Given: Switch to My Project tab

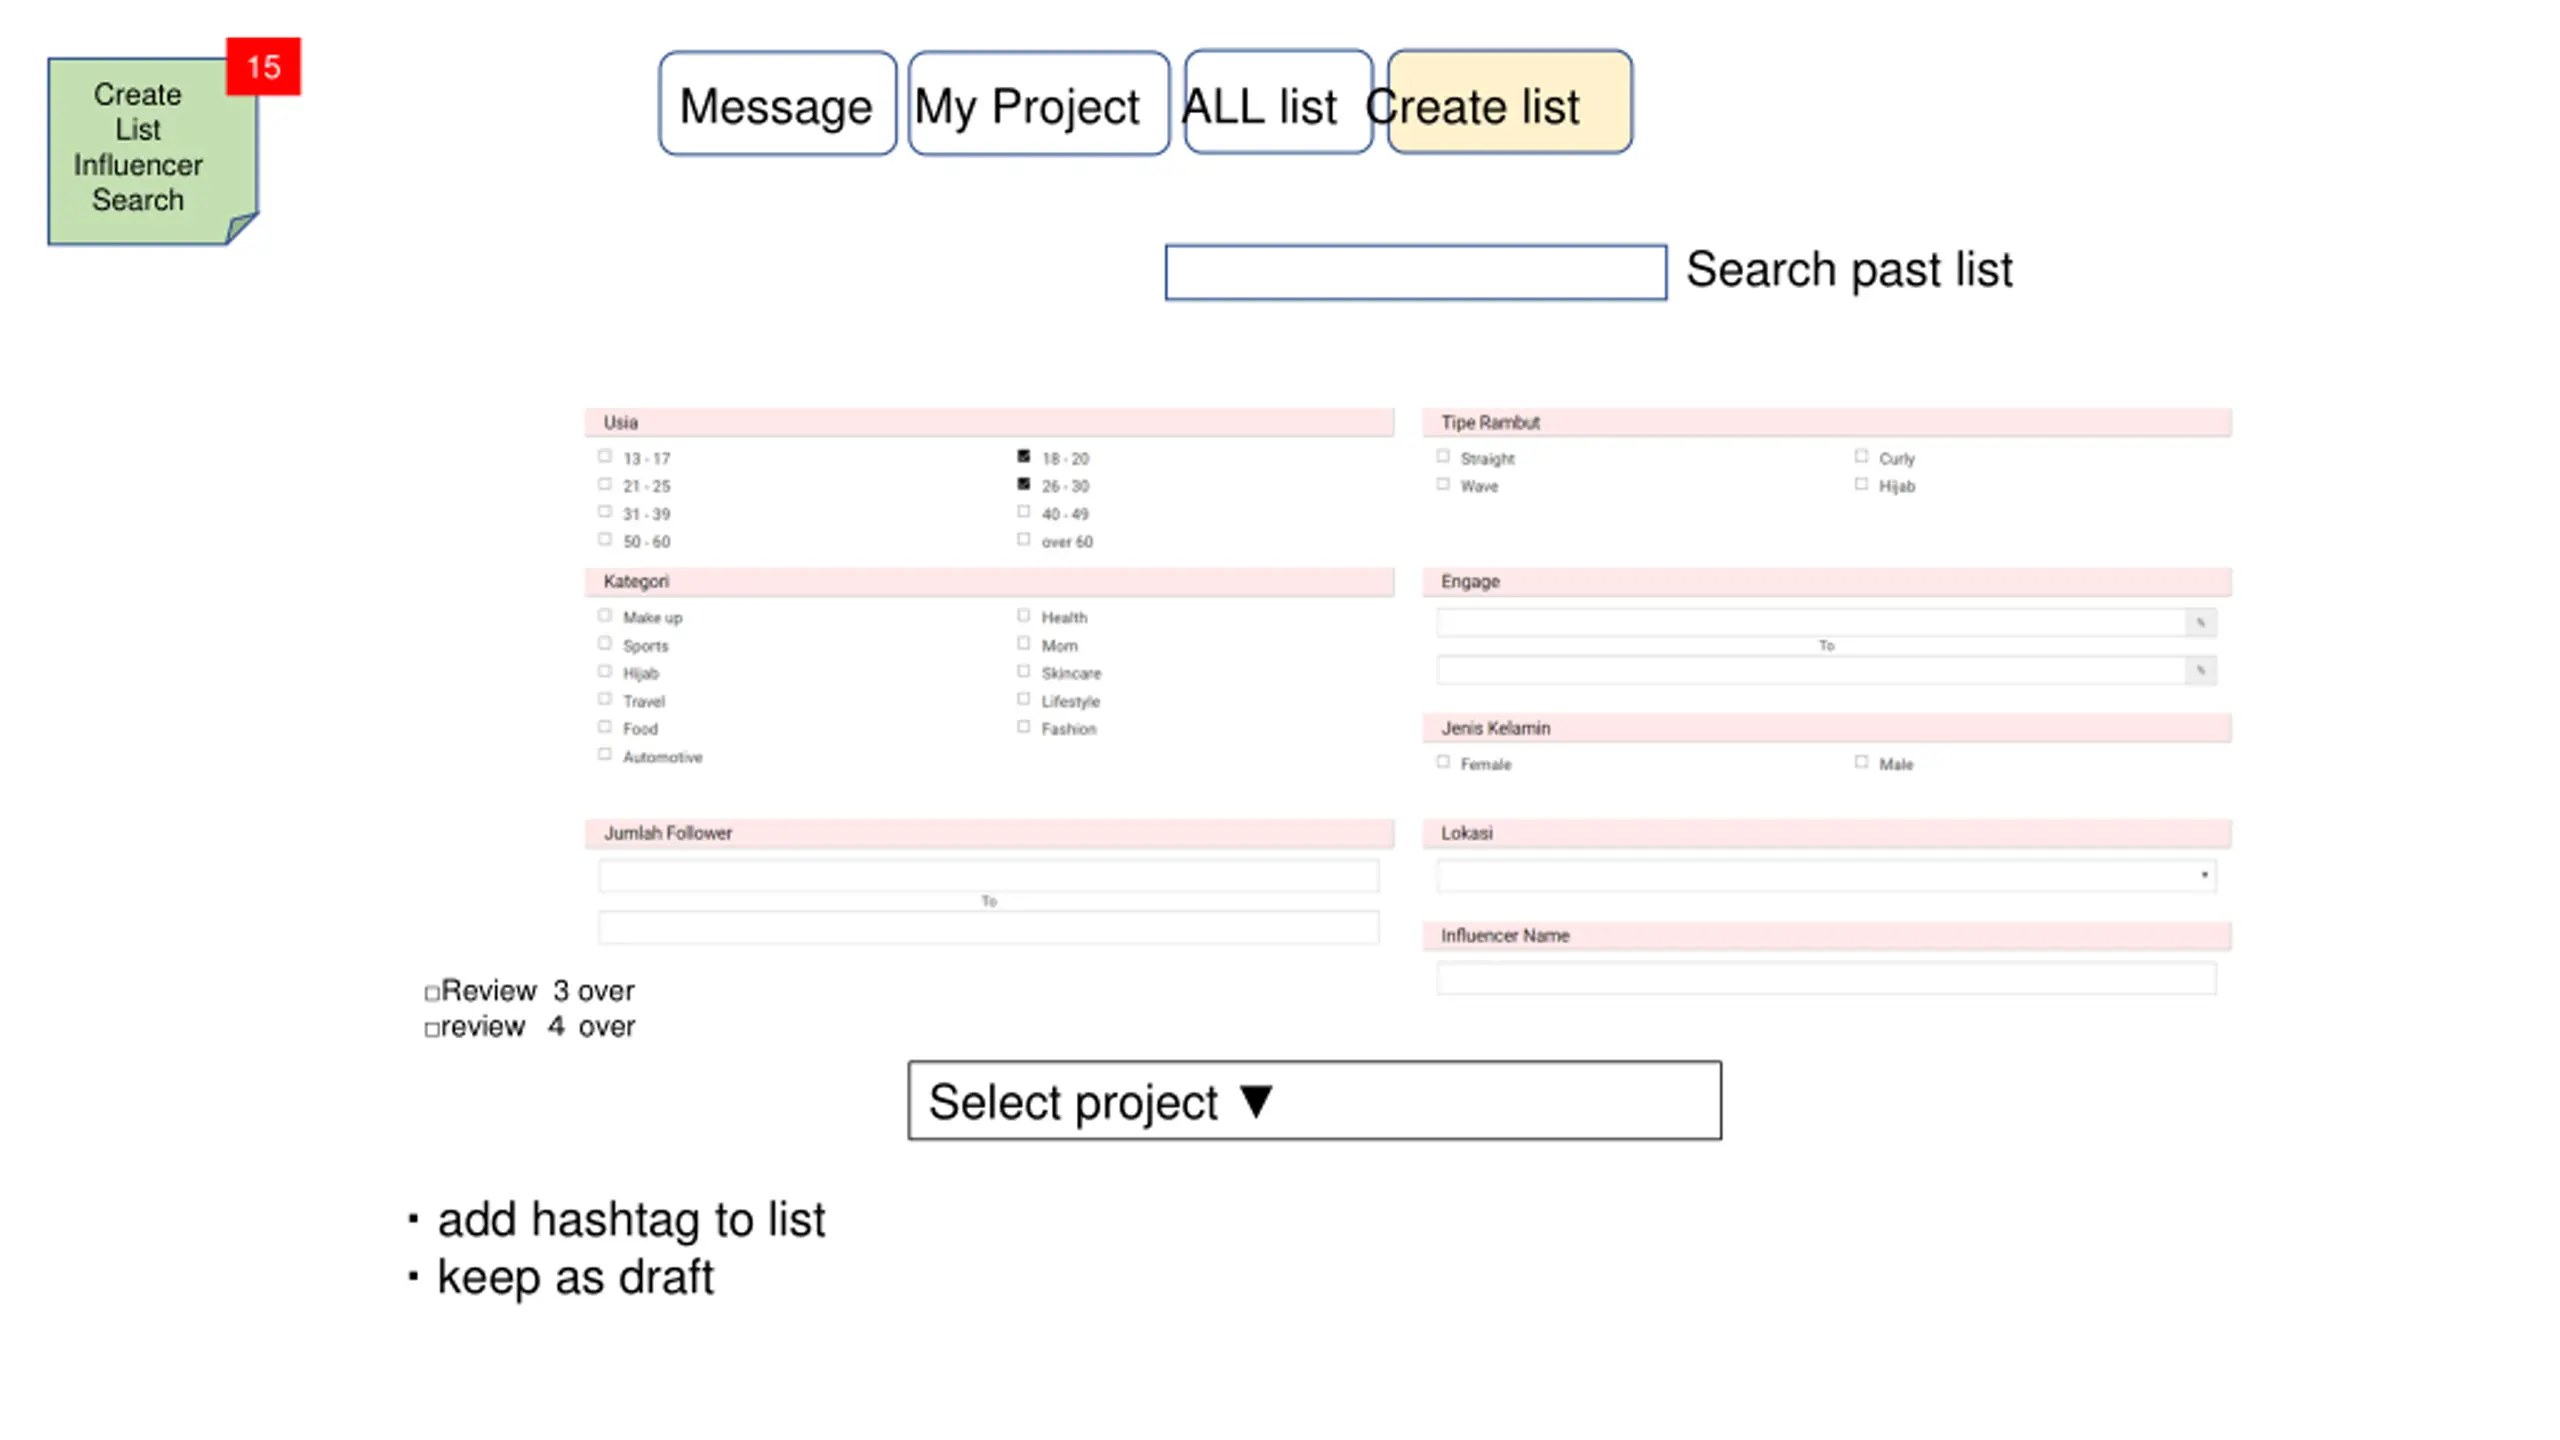Looking at the screenshot, I should 1038,104.
